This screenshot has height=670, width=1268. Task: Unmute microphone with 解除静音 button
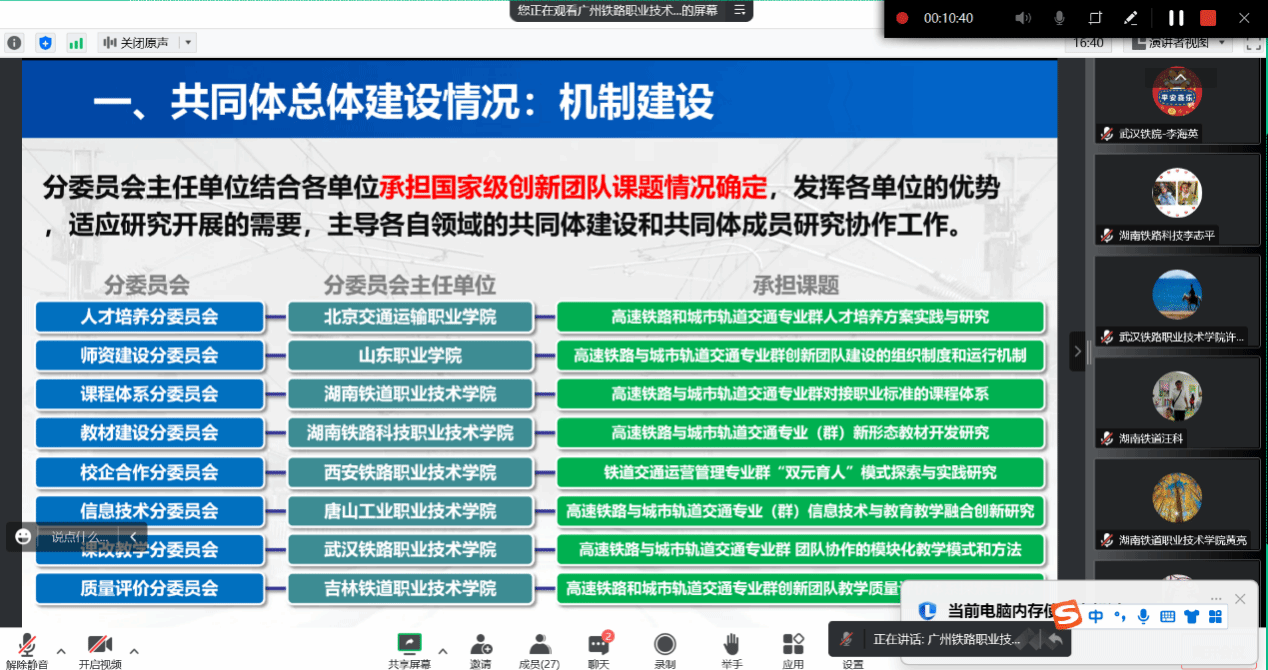coord(28,648)
